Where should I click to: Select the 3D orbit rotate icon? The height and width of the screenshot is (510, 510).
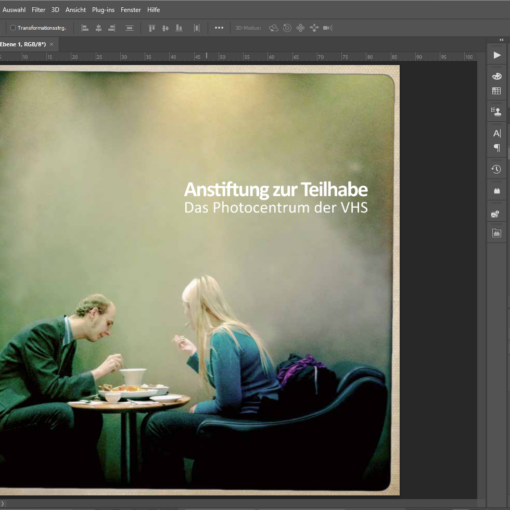[x=274, y=28]
